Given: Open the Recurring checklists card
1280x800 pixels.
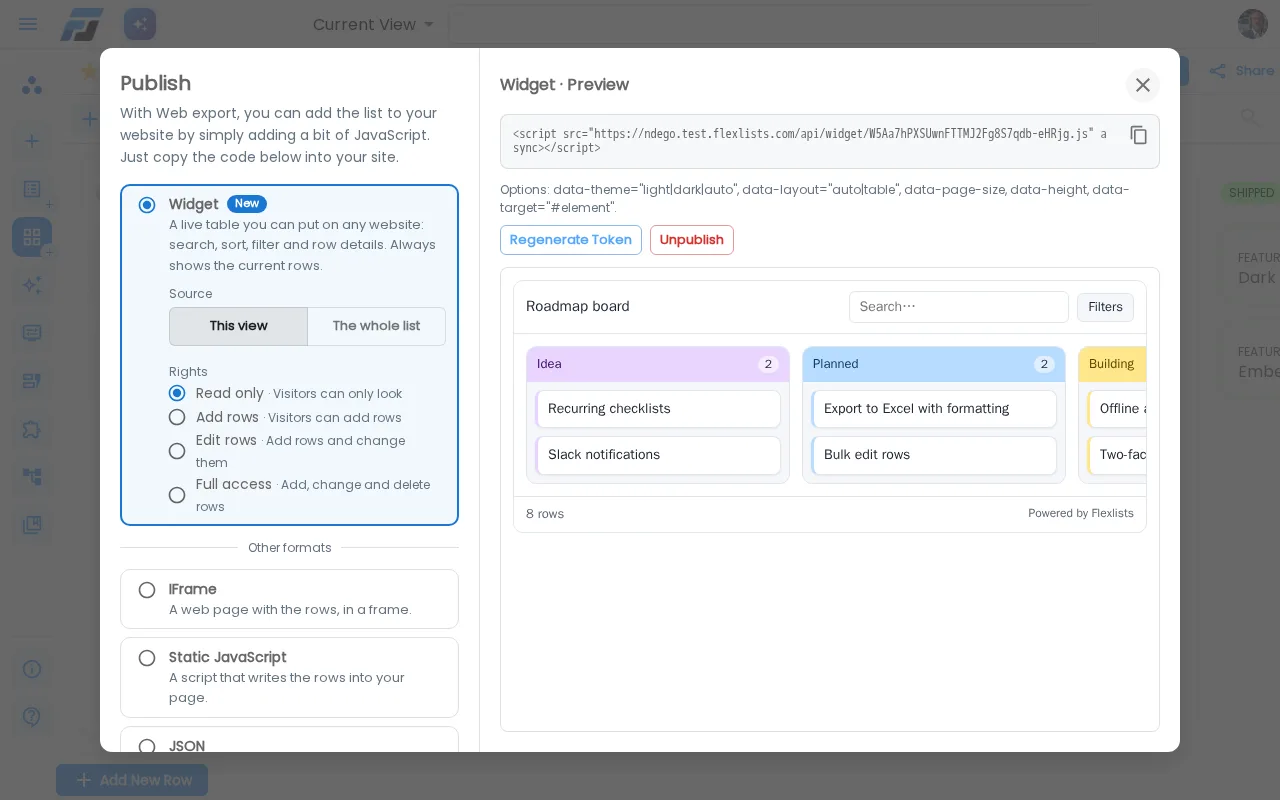Looking at the screenshot, I should click(658, 409).
